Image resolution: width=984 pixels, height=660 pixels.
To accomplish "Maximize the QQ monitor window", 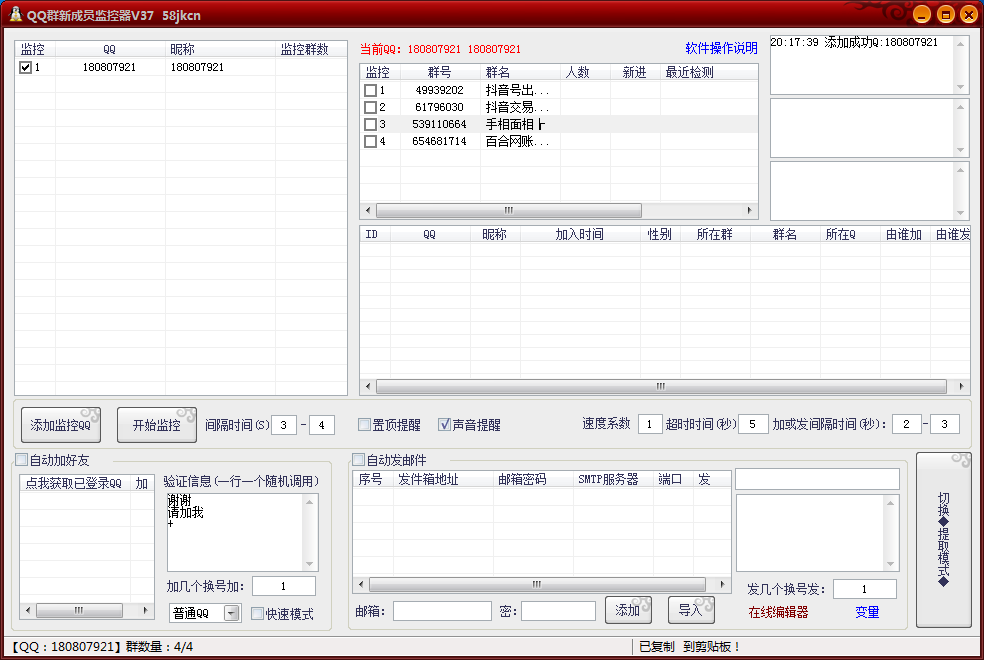I will [946, 14].
